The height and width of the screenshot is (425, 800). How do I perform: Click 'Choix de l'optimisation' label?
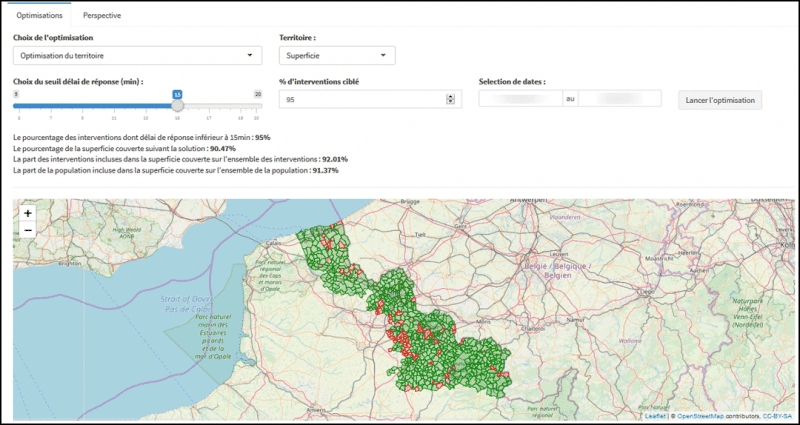point(53,38)
